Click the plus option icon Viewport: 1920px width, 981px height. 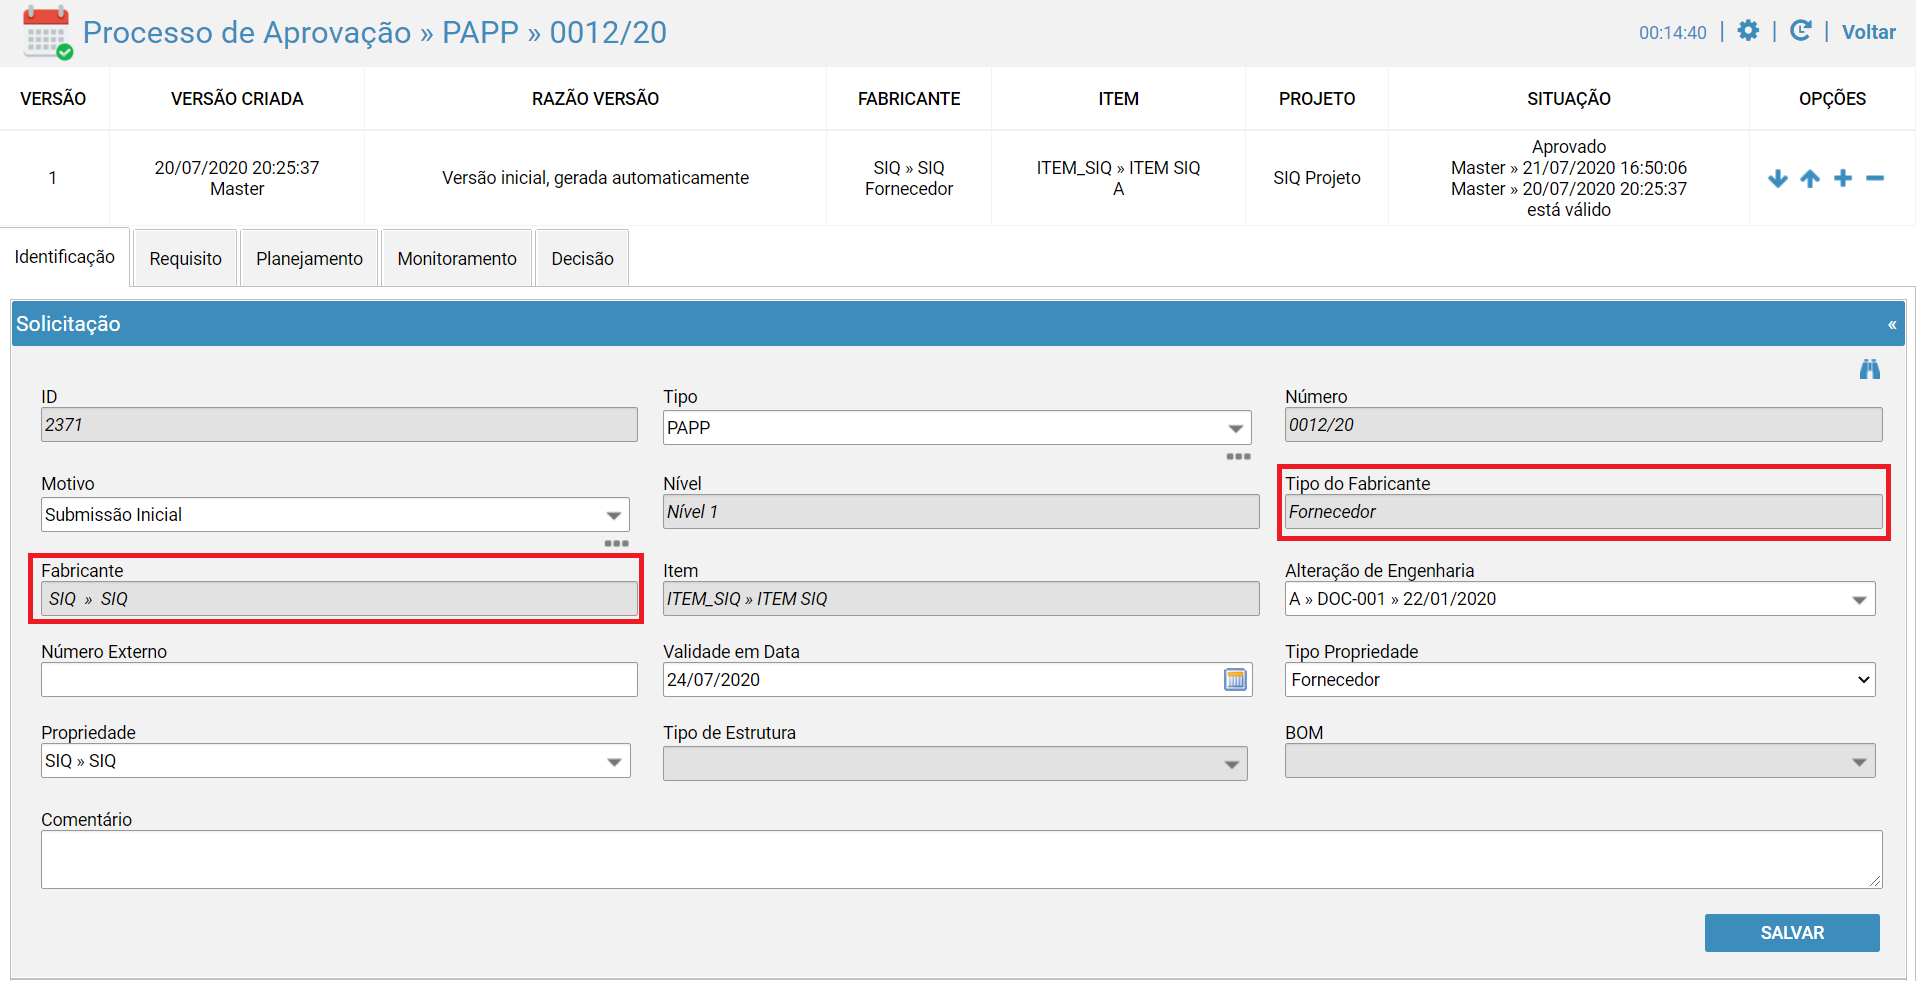1843,178
